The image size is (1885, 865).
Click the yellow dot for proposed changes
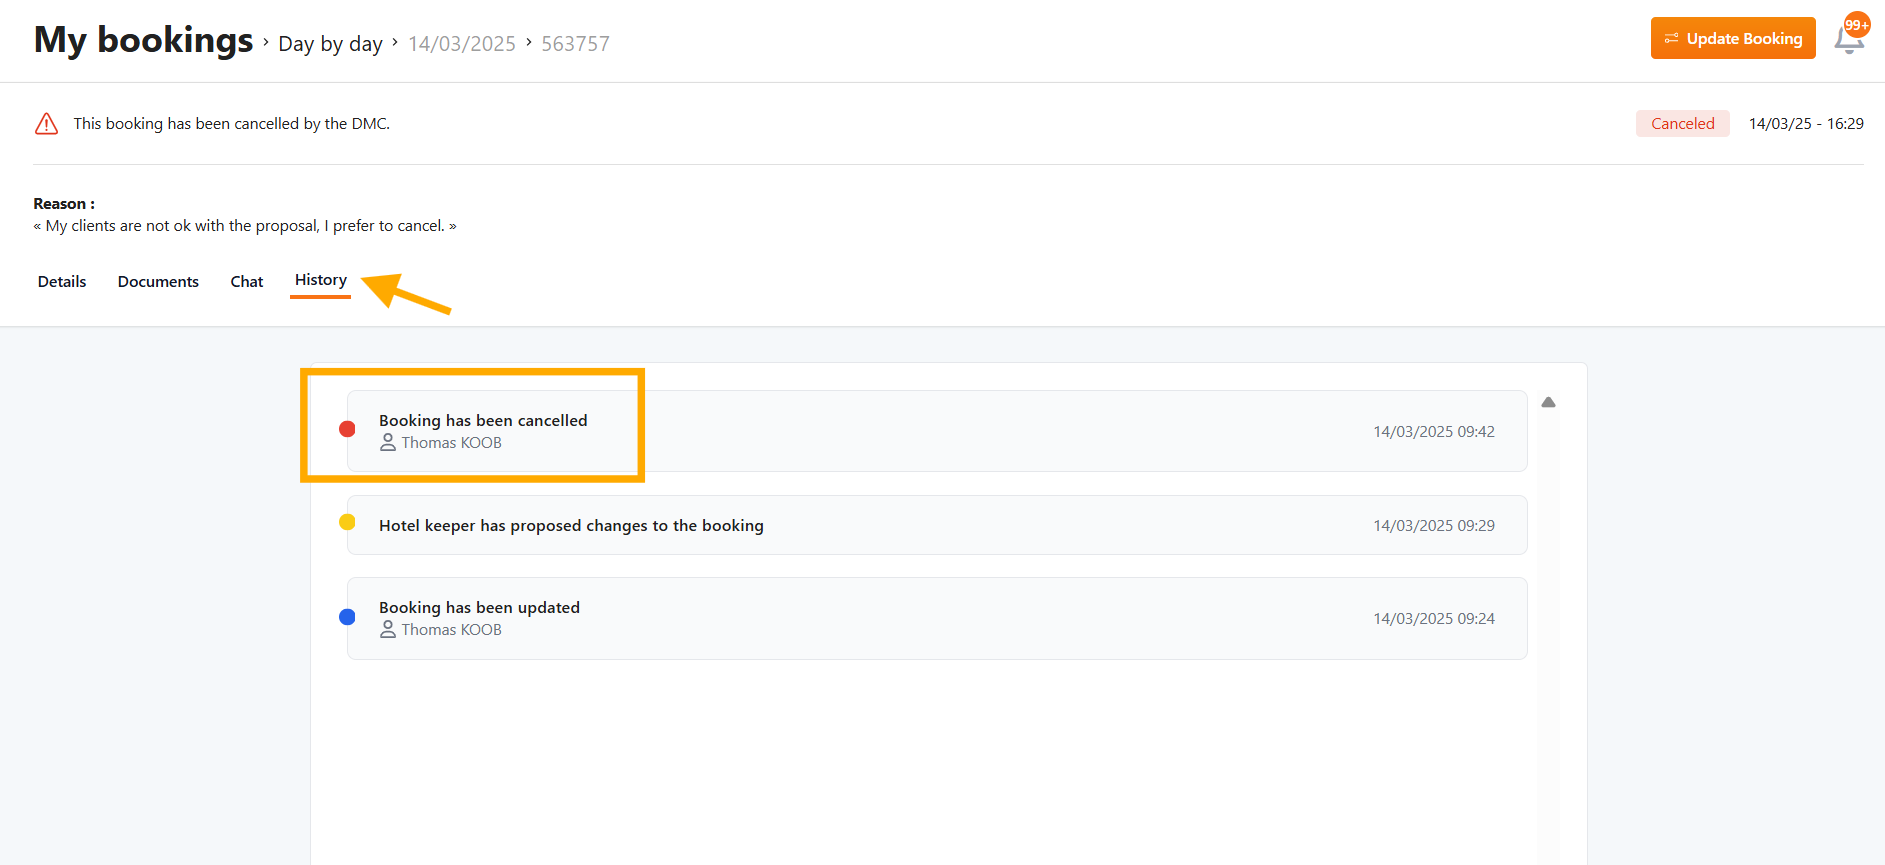point(347,522)
